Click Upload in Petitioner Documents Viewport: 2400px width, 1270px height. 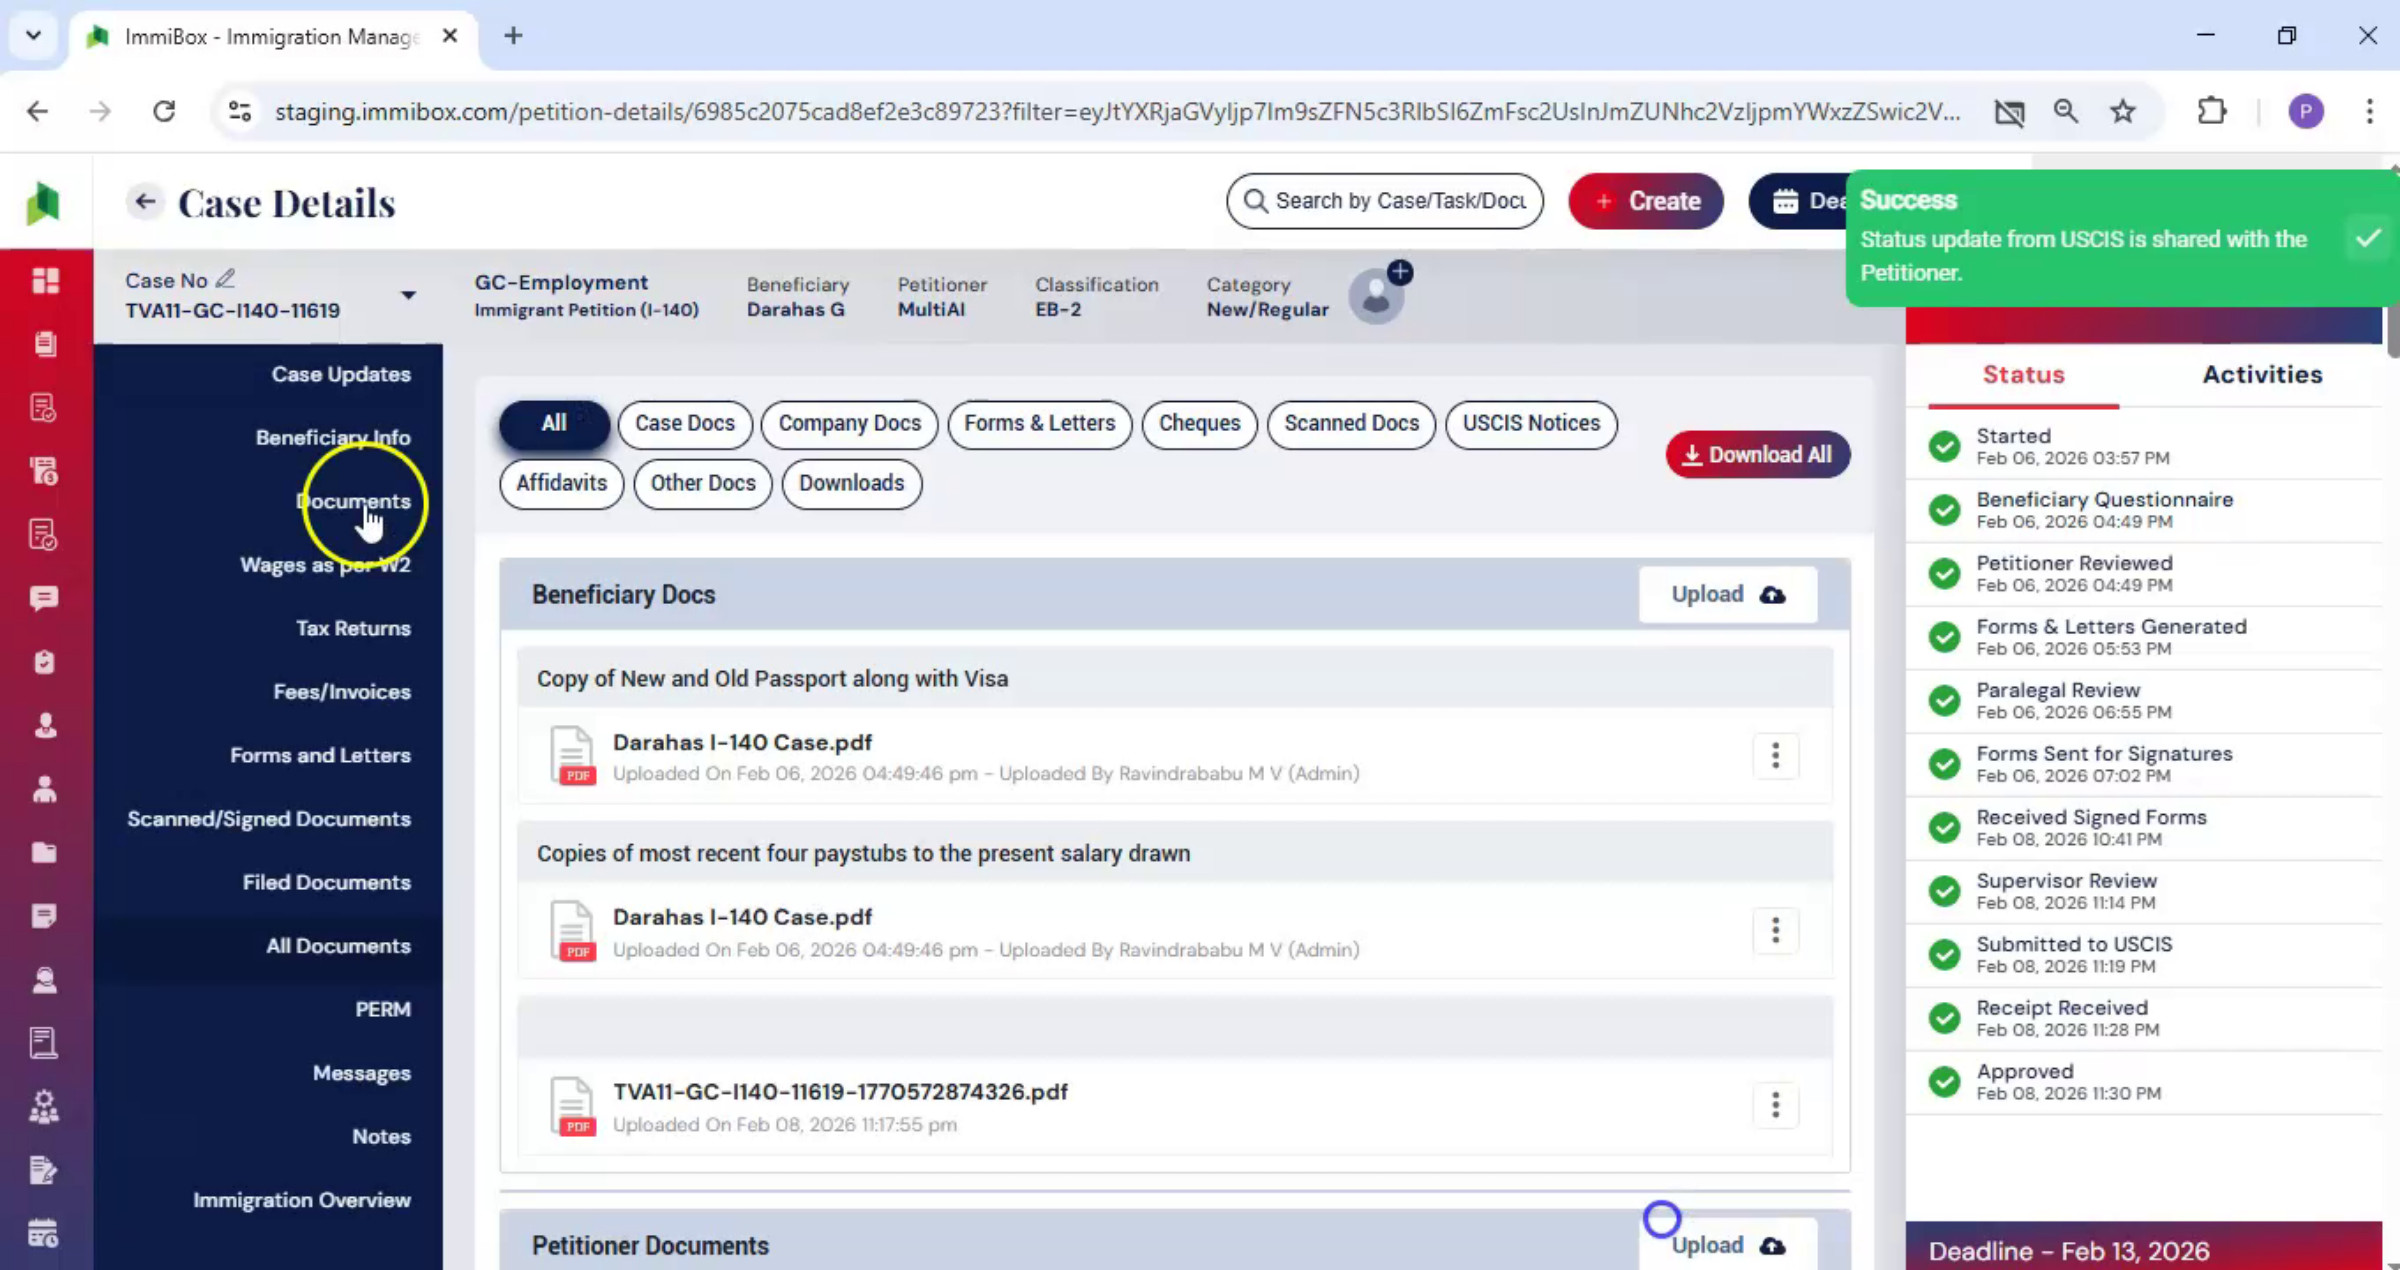click(1728, 1245)
